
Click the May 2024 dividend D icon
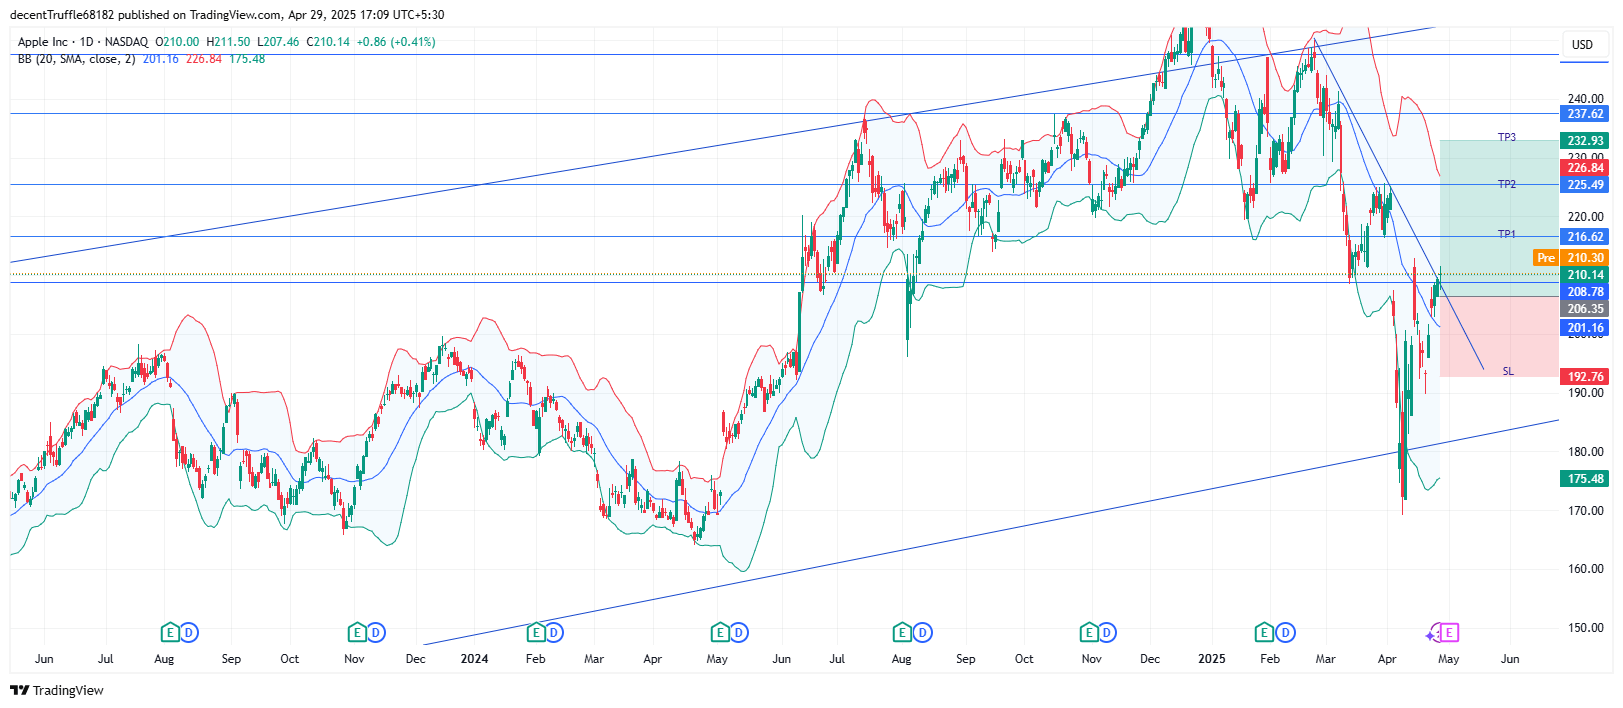tap(739, 632)
